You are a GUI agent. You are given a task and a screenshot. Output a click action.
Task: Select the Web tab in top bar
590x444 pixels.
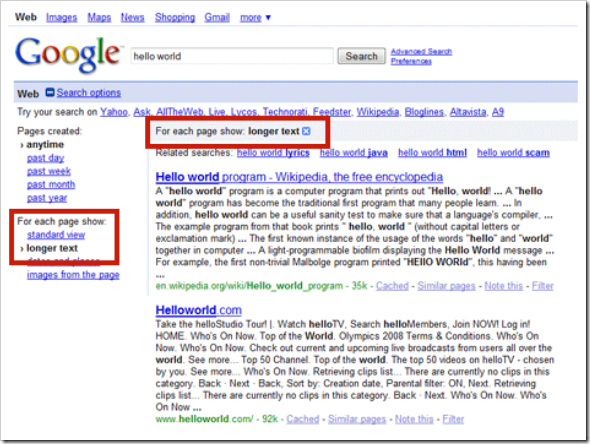pos(26,17)
